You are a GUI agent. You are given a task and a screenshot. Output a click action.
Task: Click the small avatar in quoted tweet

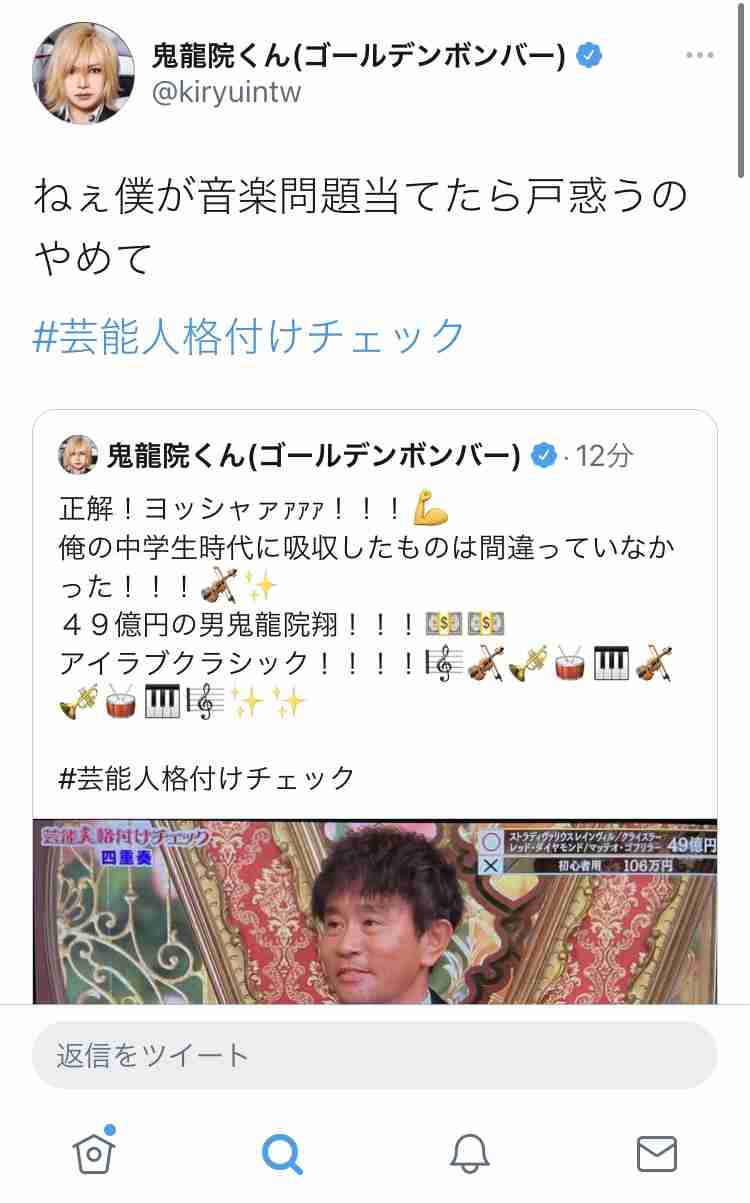point(78,456)
